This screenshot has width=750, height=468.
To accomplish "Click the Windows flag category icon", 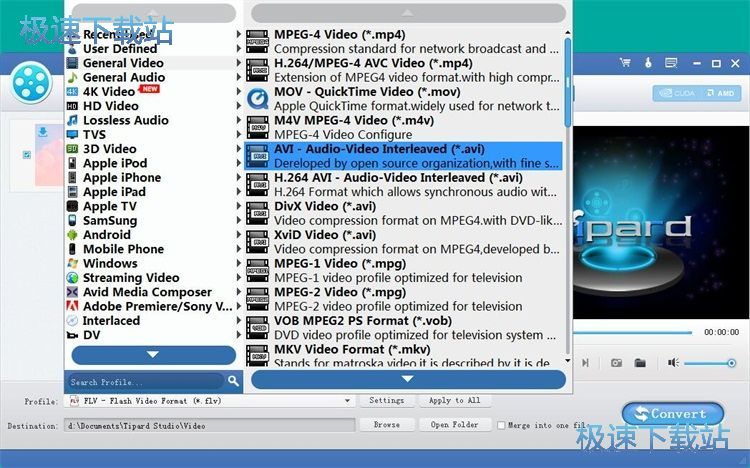I will pos(72,263).
